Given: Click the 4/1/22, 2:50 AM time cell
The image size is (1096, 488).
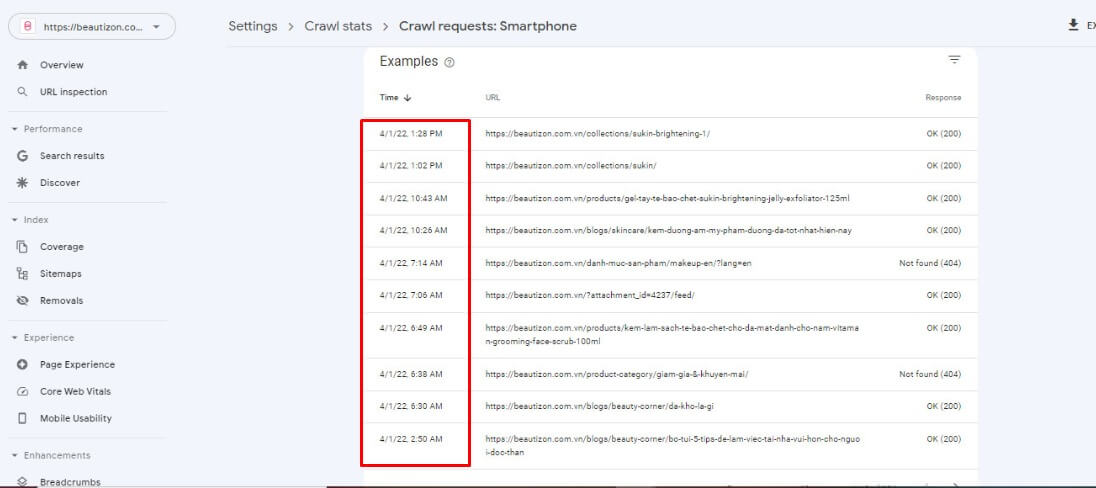Looking at the screenshot, I should tap(411, 439).
